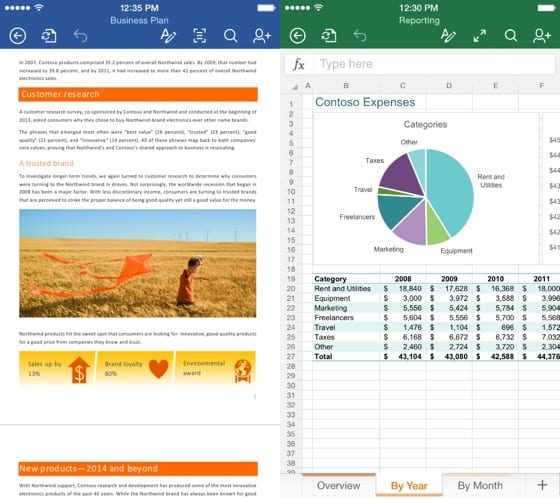Tap the back arrow in Excel Reporting
The height and width of the screenshot is (499, 560).
pyautogui.click(x=298, y=36)
